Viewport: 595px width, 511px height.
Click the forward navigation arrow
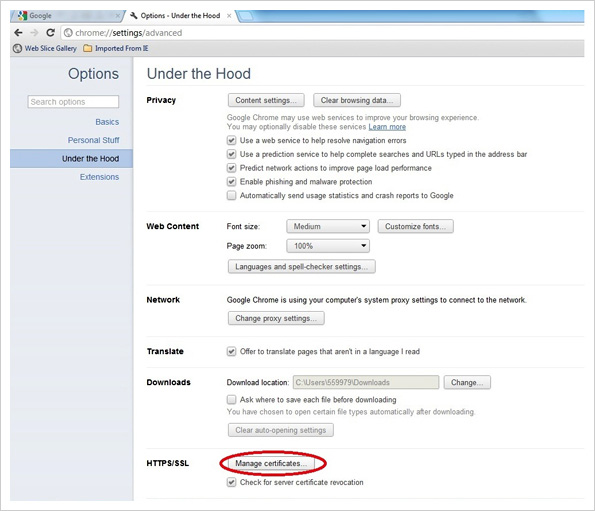[35, 33]
